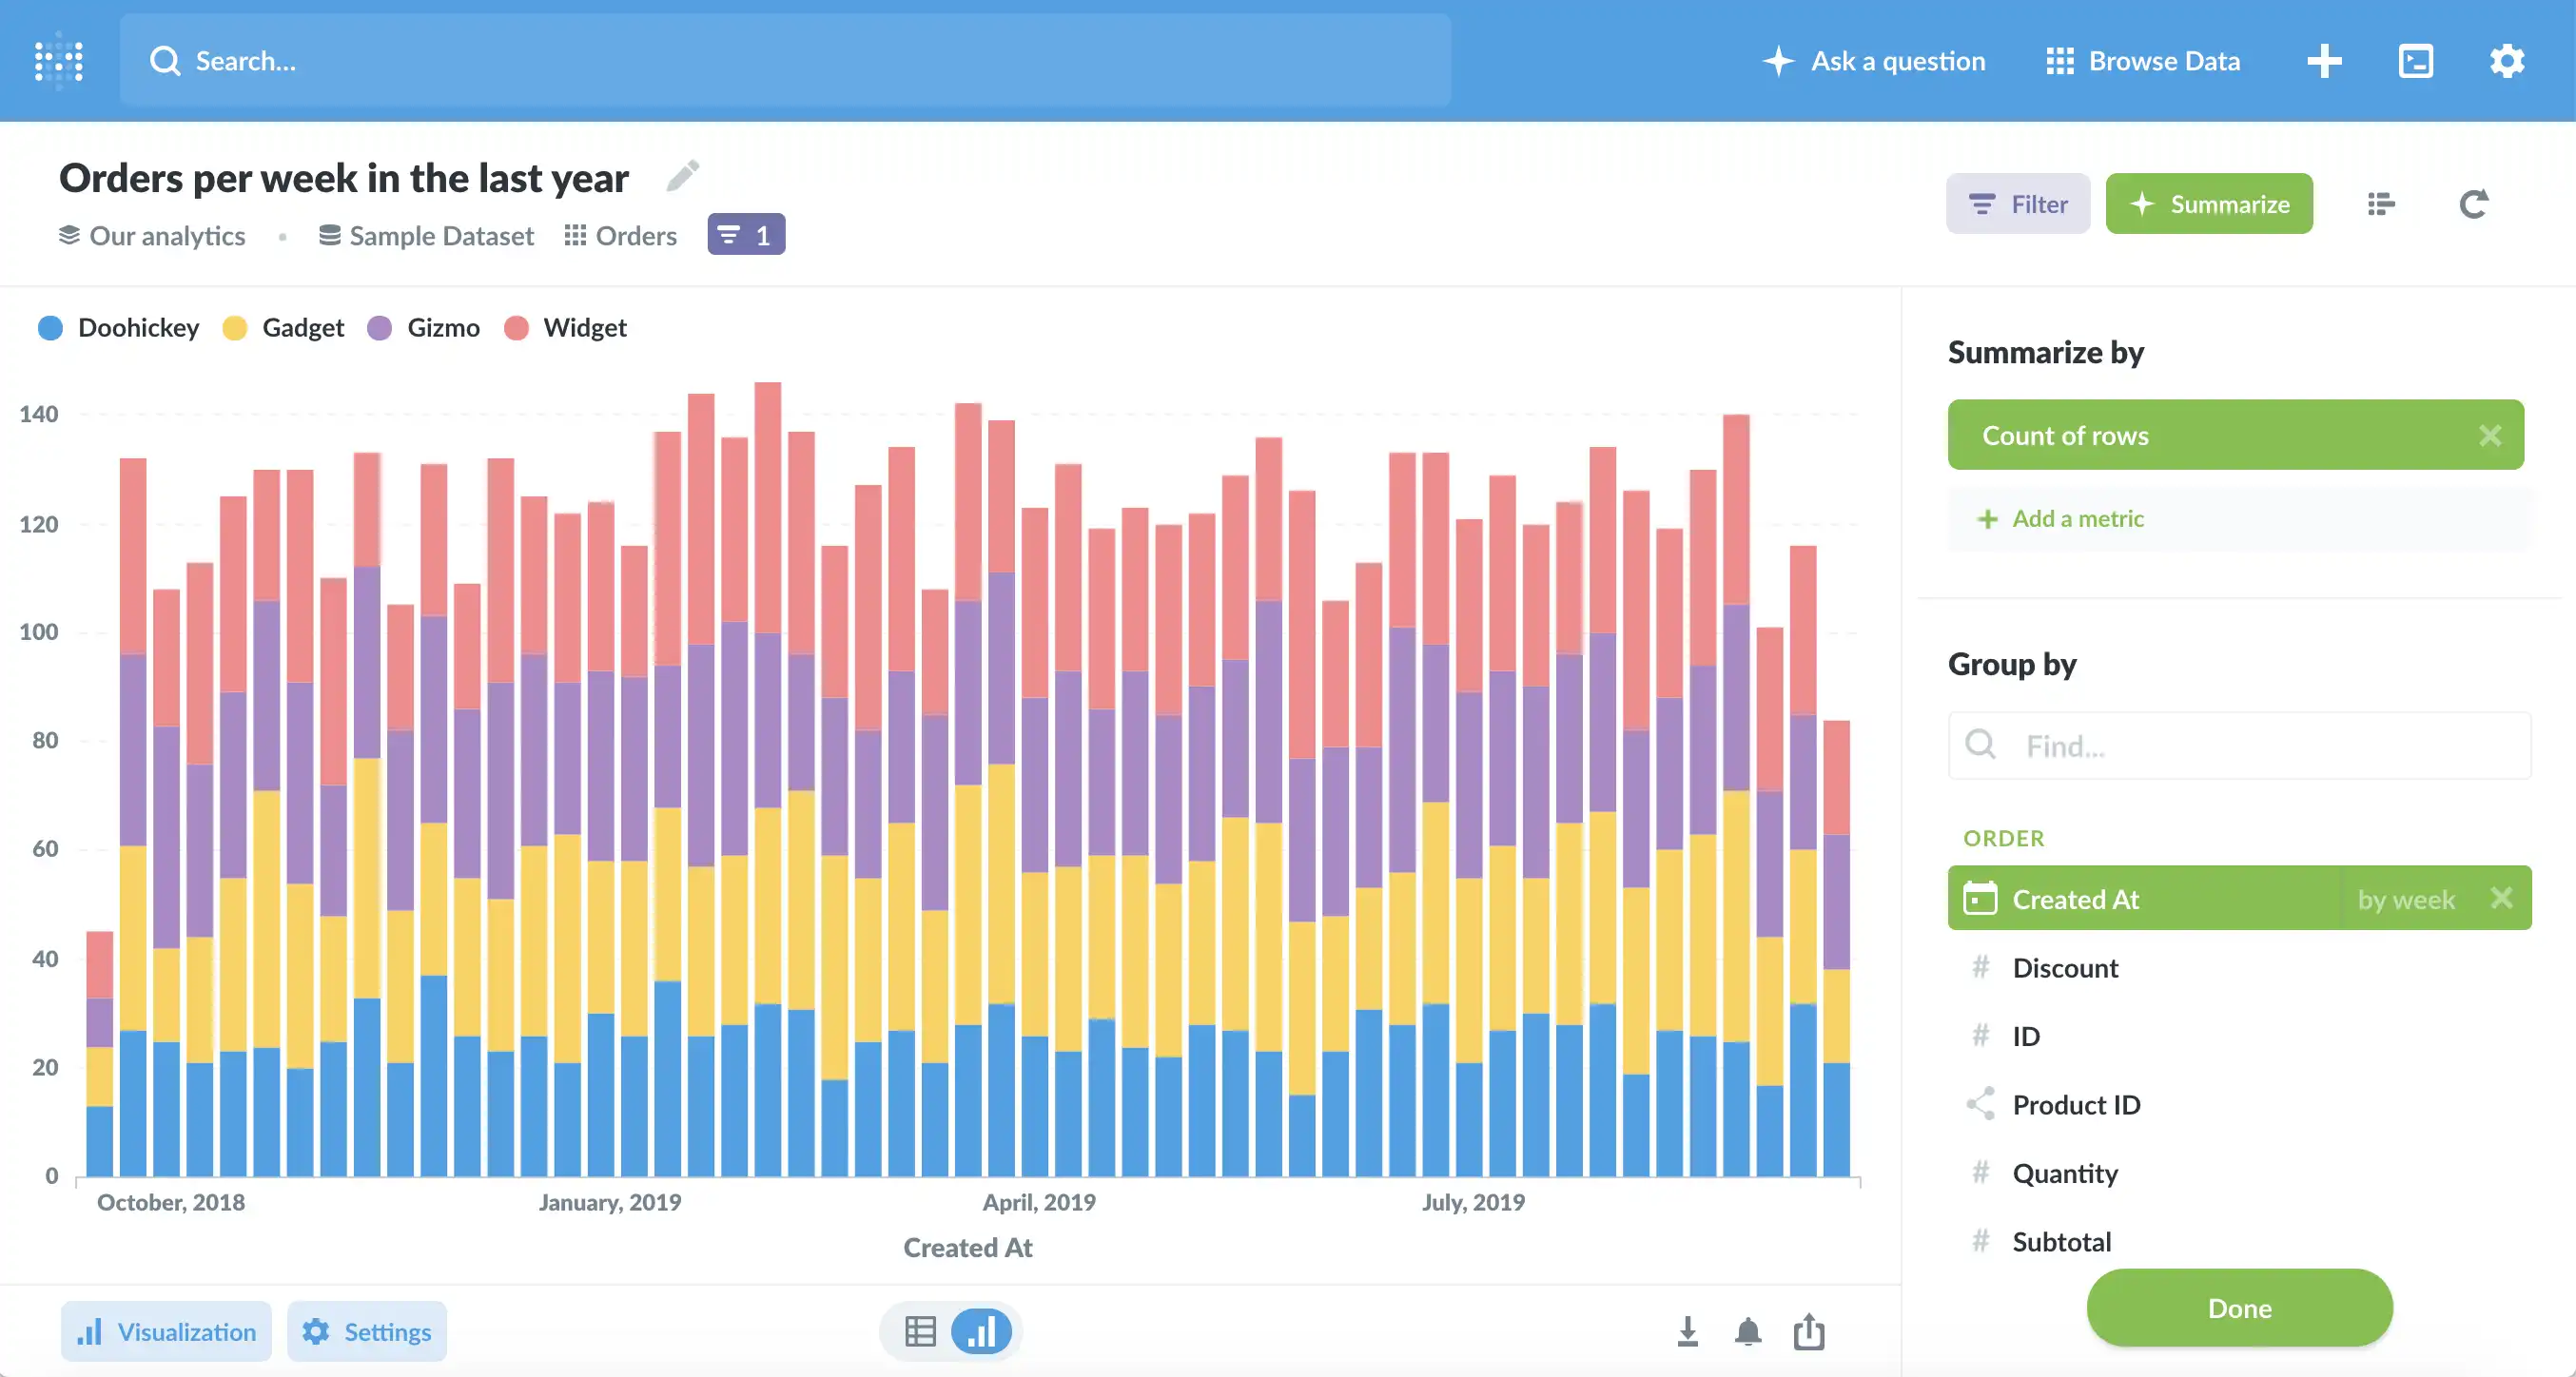Select the Widget legend color swatch
Screen dimensions: 2576x1377
[x=517, y=327]
